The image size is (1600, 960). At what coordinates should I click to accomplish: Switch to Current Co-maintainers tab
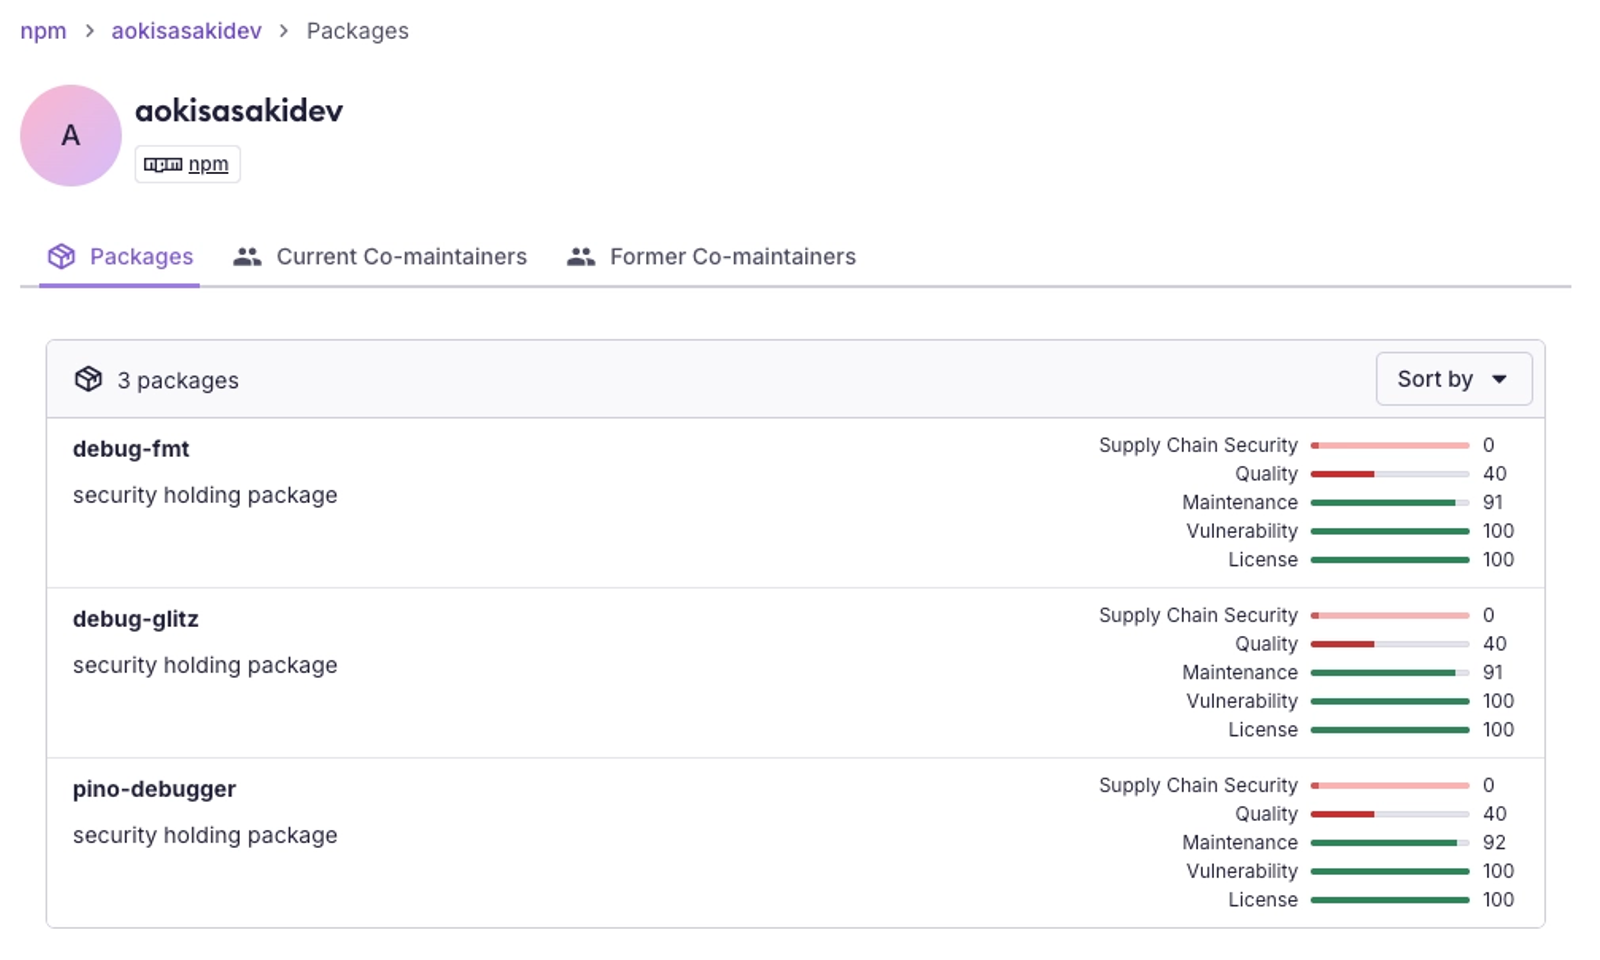tap(401, 257)
